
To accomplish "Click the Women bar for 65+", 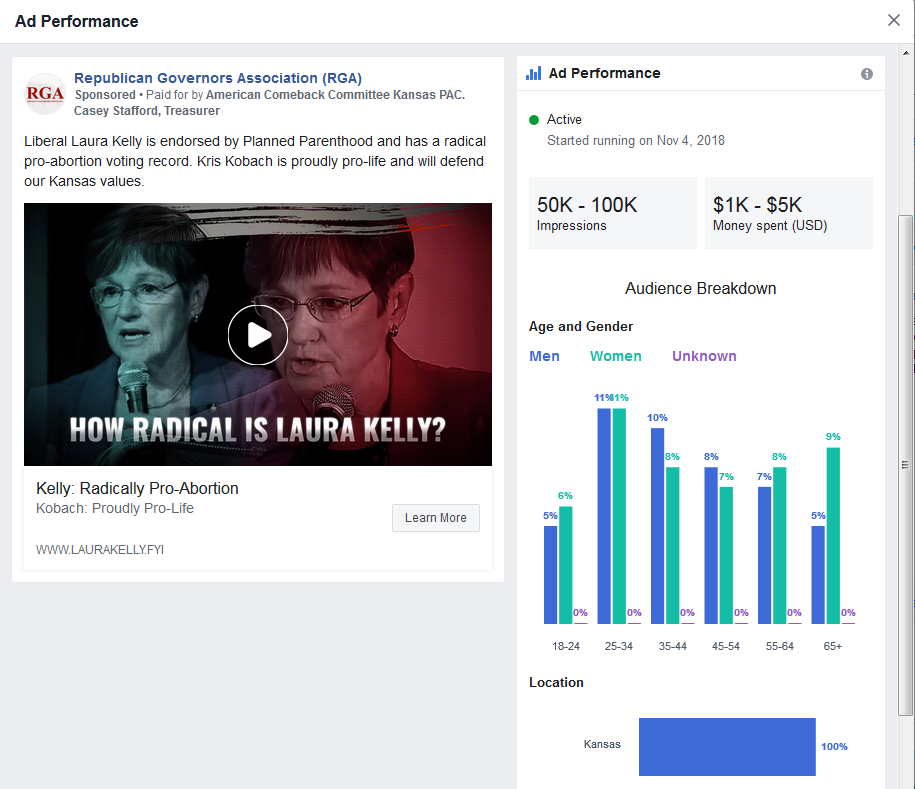I will coord(833,536).
